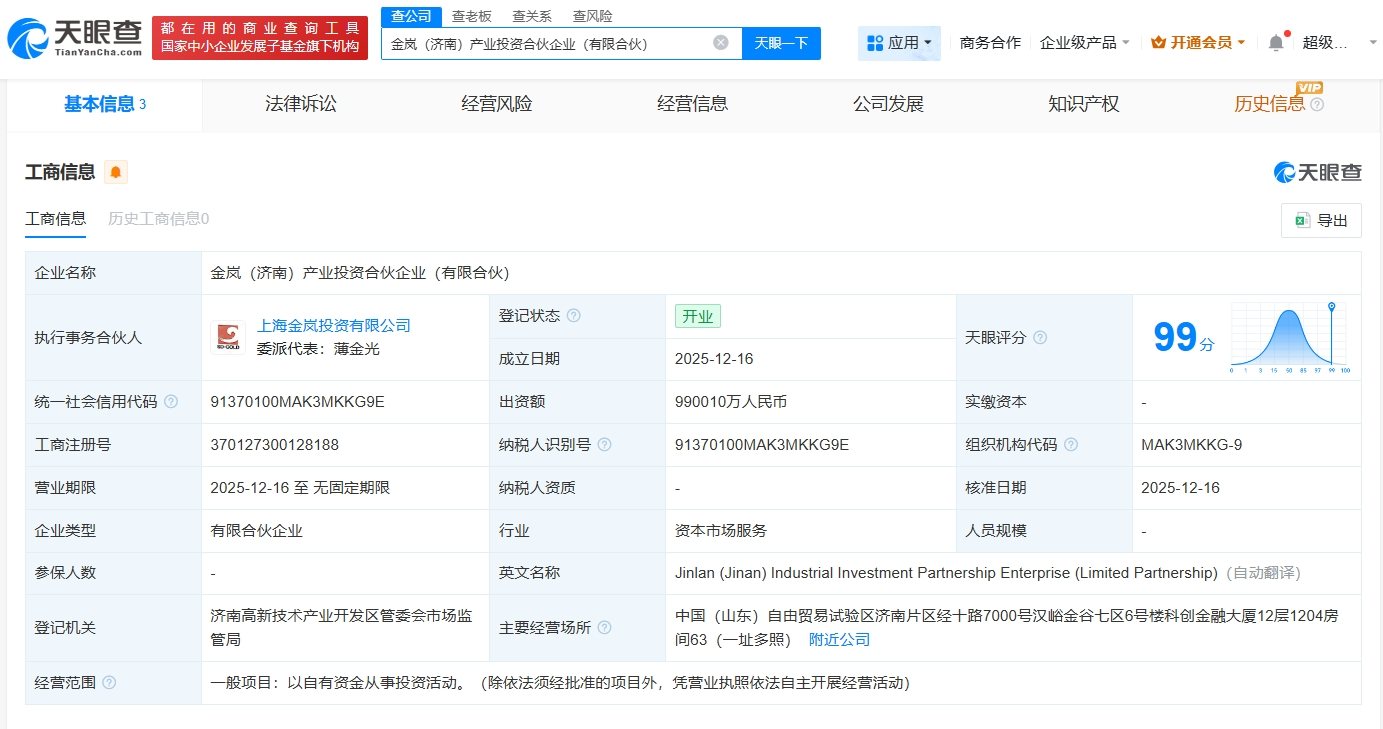Click the orange reminder bell beside 工商信息

[x=116, y=172]
